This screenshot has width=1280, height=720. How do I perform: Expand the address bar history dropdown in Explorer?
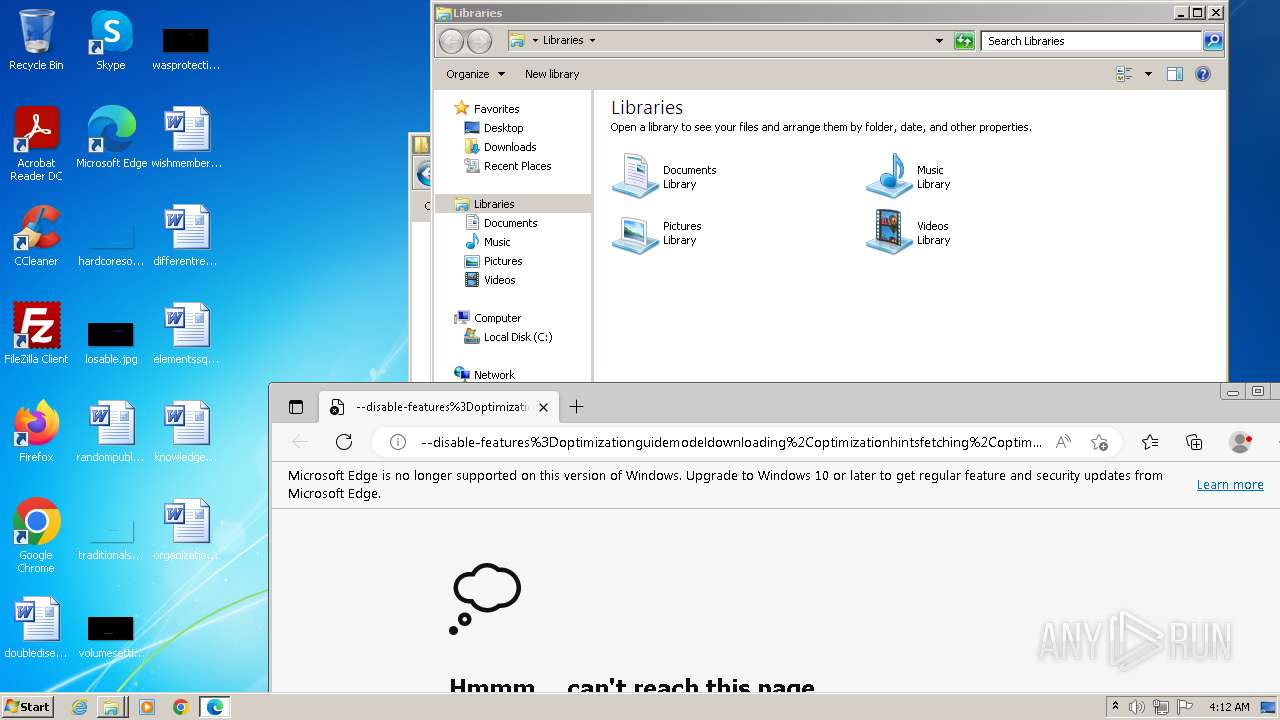point(939,41)
